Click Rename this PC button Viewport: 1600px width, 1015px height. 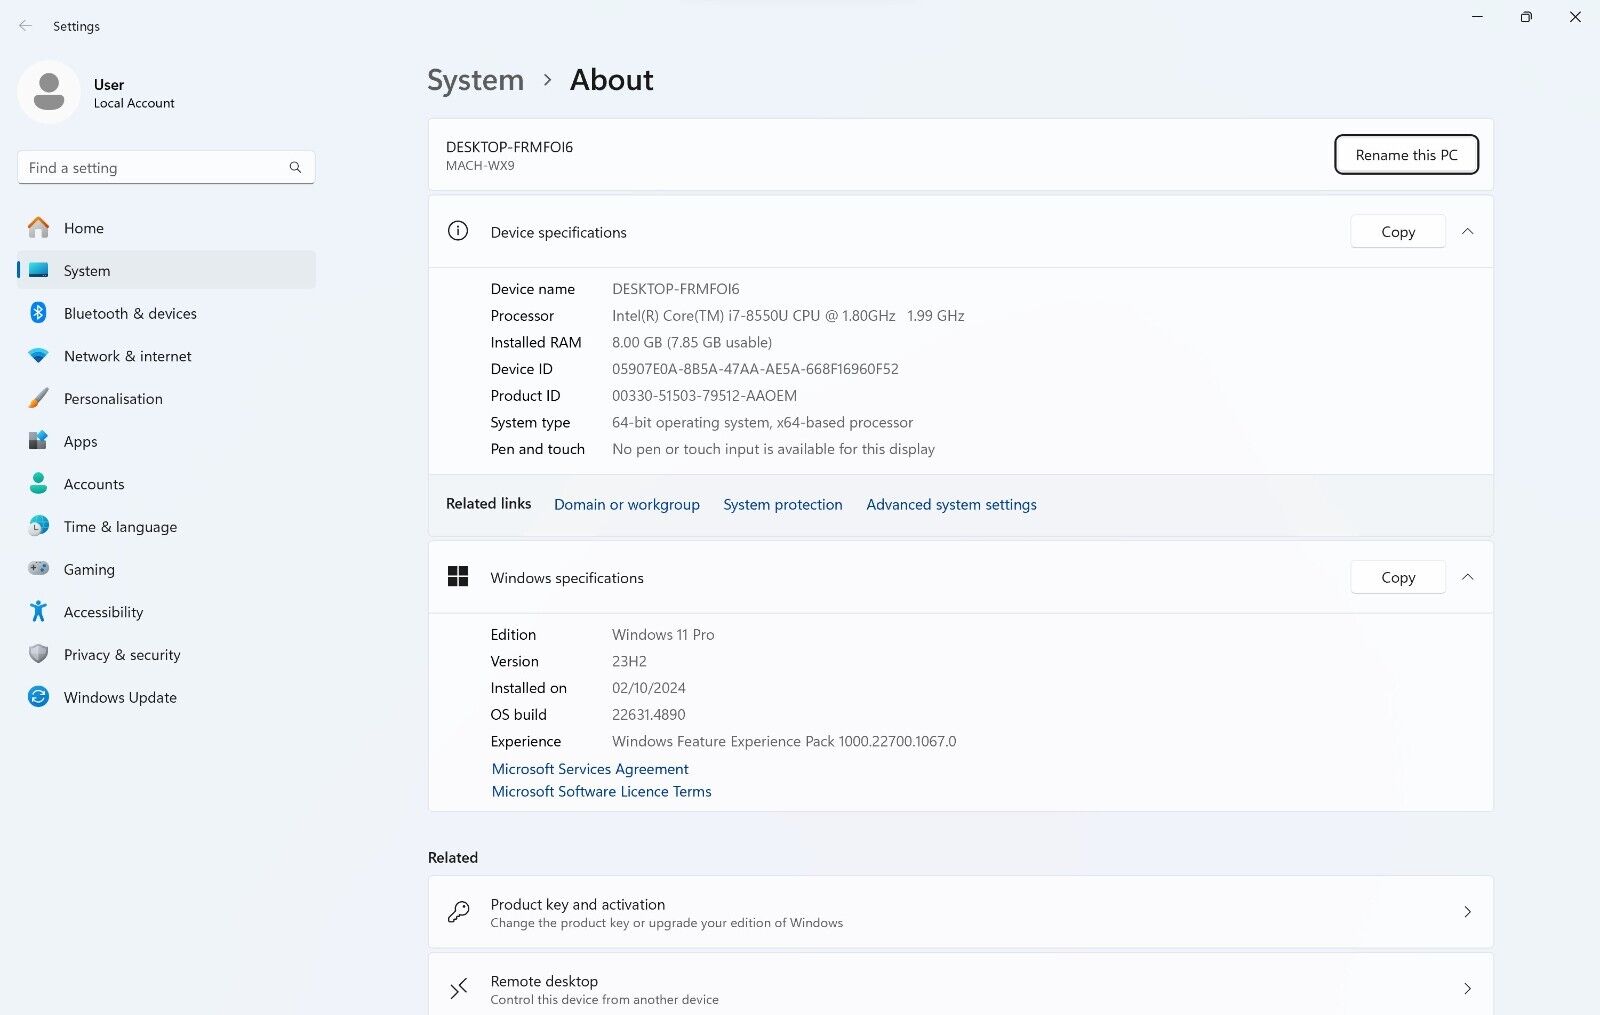[x=1406, y=154]
